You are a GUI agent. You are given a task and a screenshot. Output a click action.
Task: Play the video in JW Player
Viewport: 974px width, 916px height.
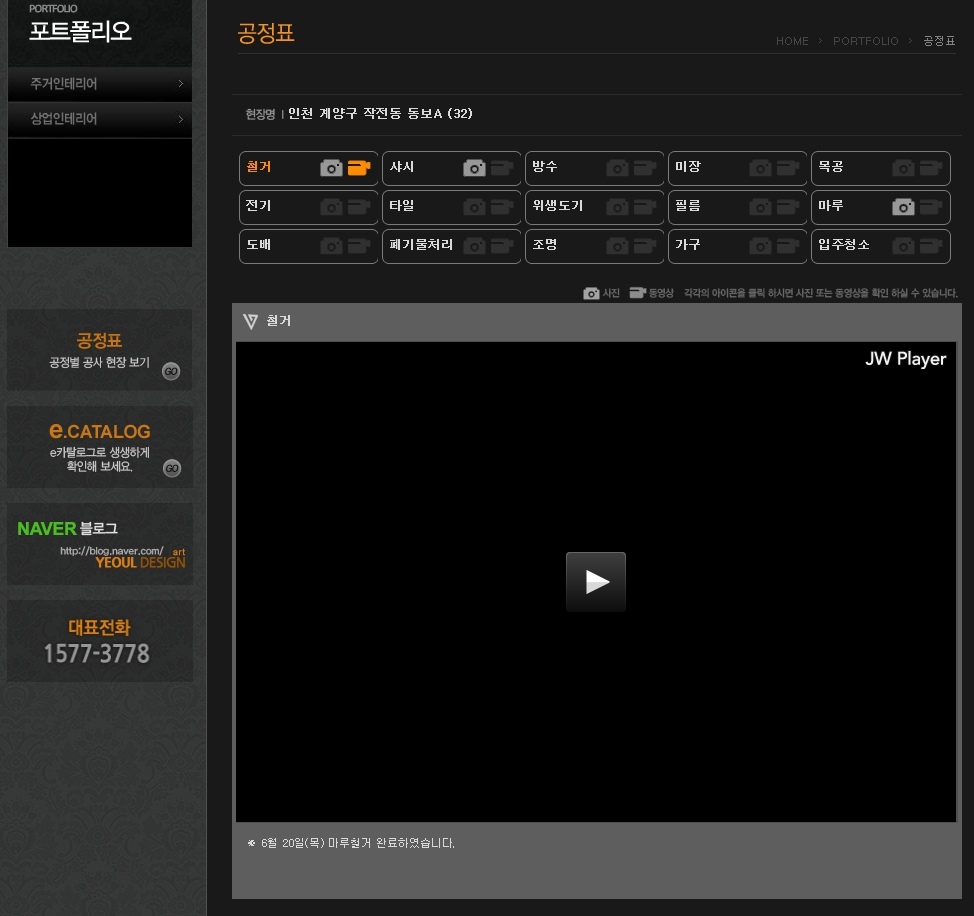coord(595,582)
